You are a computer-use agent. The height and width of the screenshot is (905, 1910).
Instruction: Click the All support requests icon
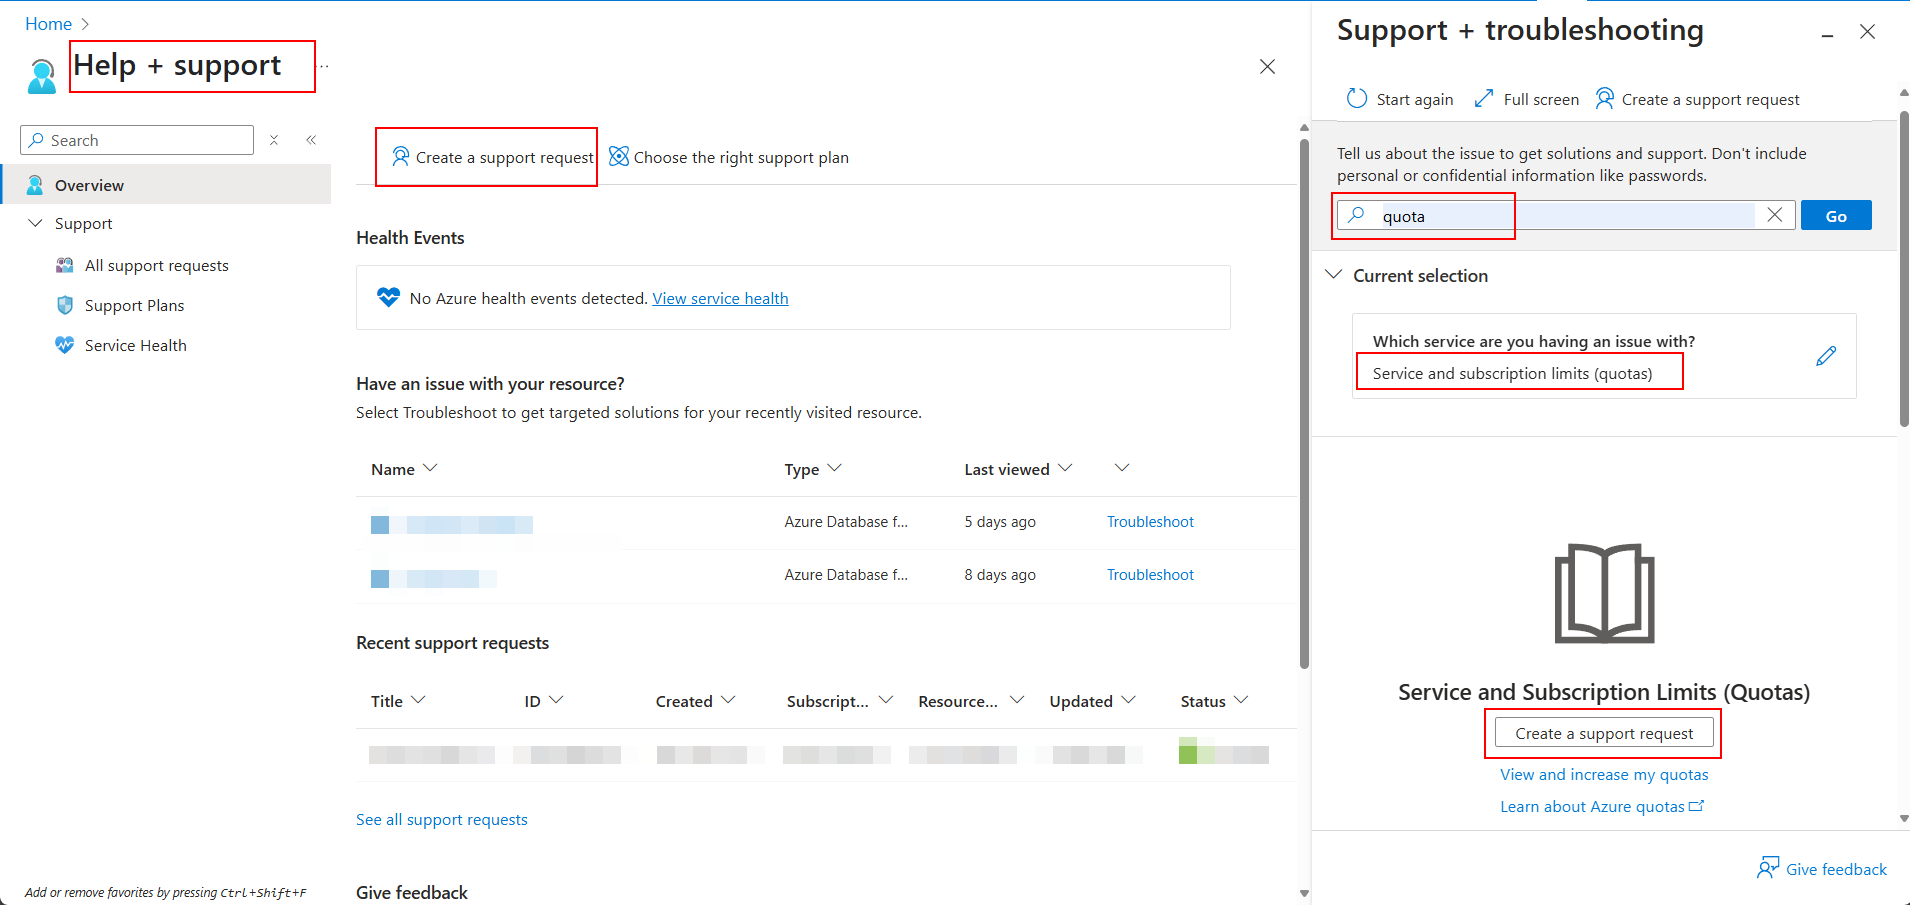click(x=65, y=265)
